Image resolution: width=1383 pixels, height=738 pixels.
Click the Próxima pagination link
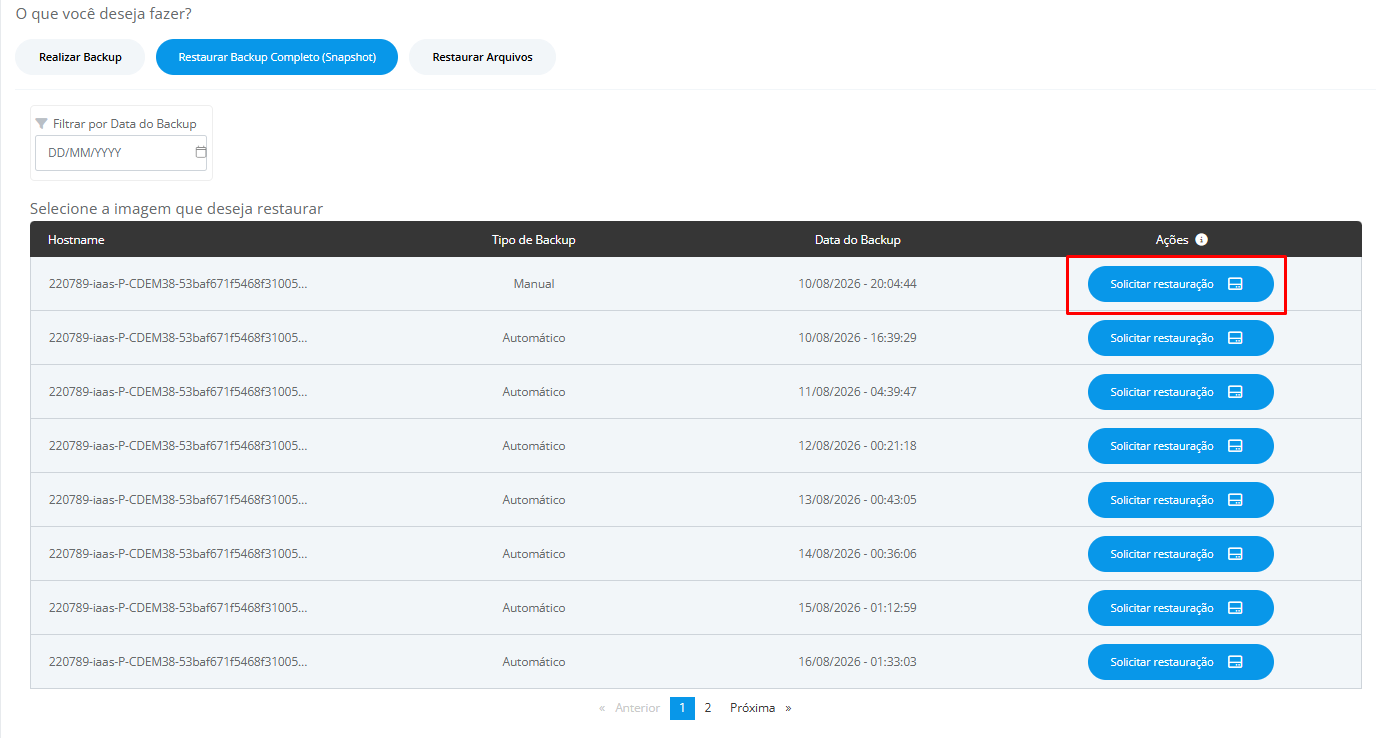pos(760,708)
